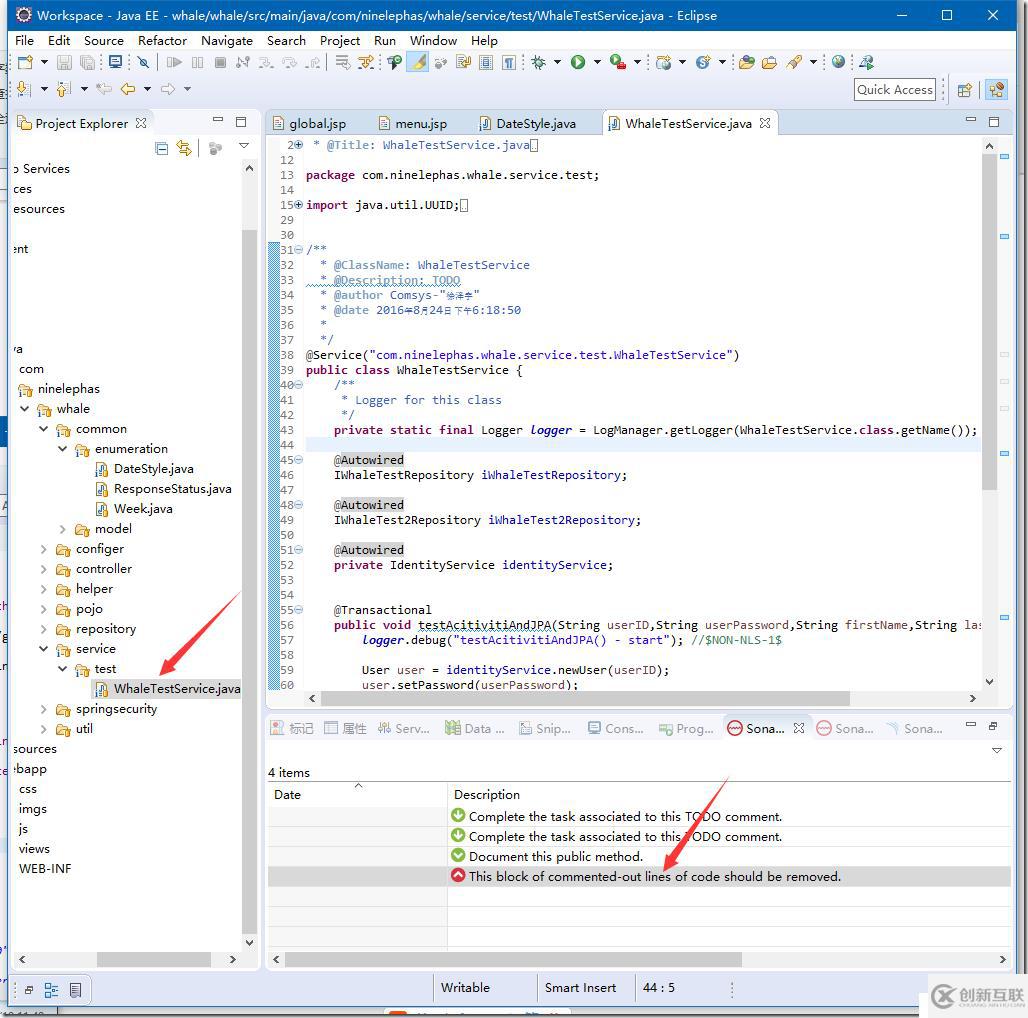1028x1018 pixels.
Task: Click the Next Annotation down-arrow icon
Action: 23,88
